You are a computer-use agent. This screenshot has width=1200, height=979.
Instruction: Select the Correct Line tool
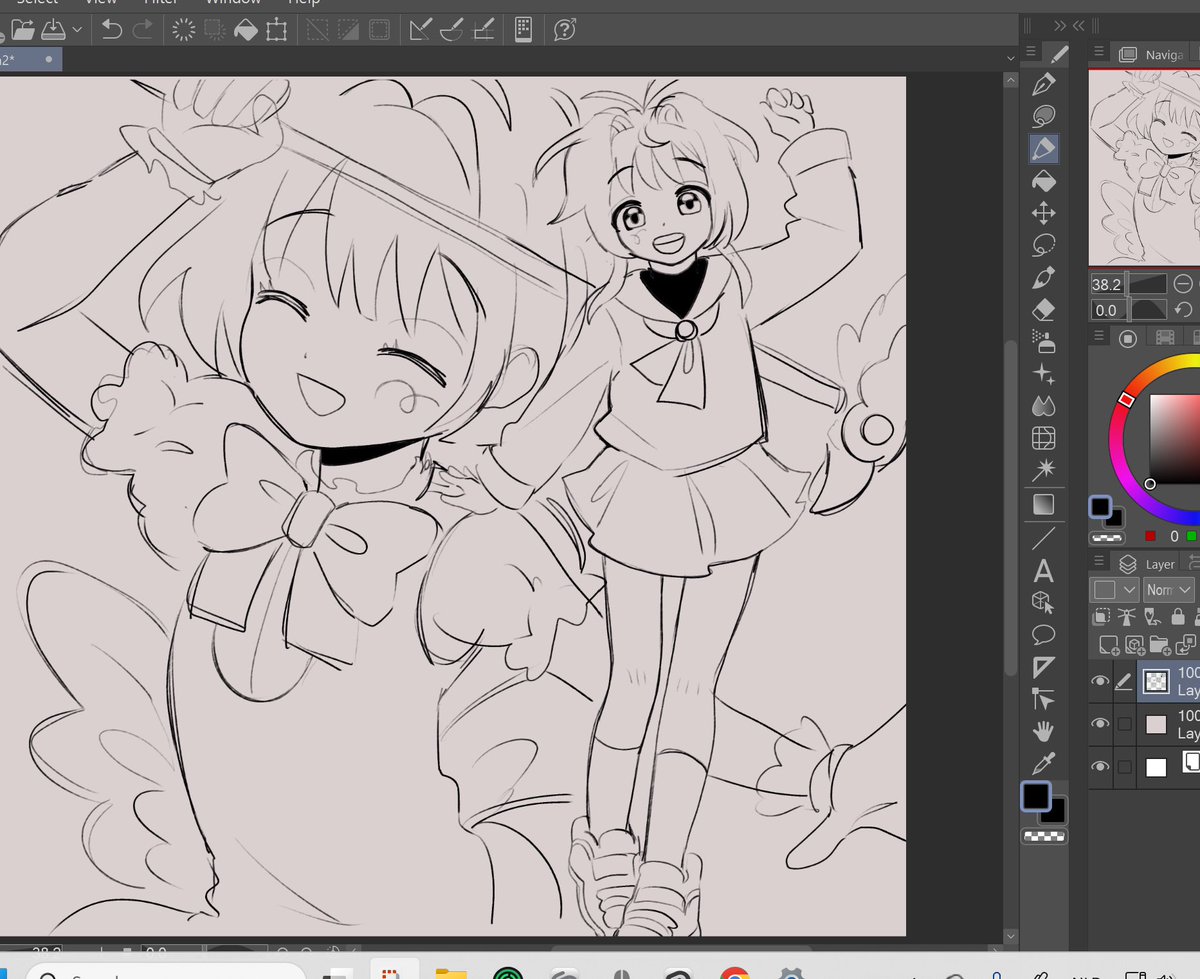(1044, 698)
